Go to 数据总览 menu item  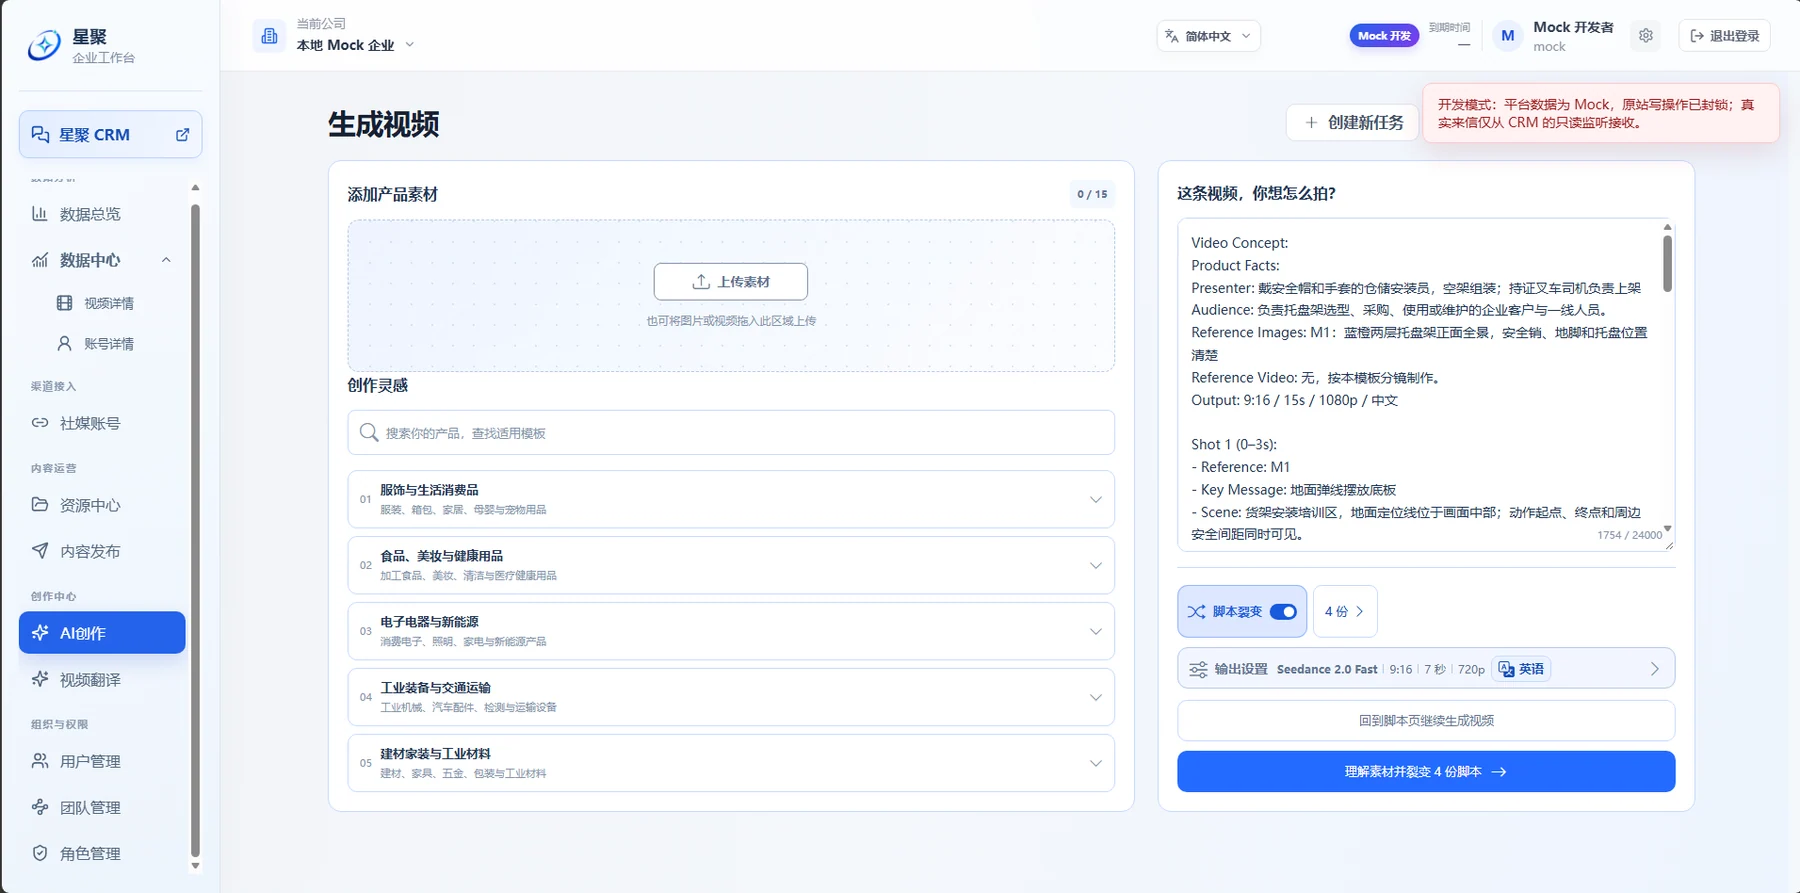pyautogui.click(x=102, y=214)
